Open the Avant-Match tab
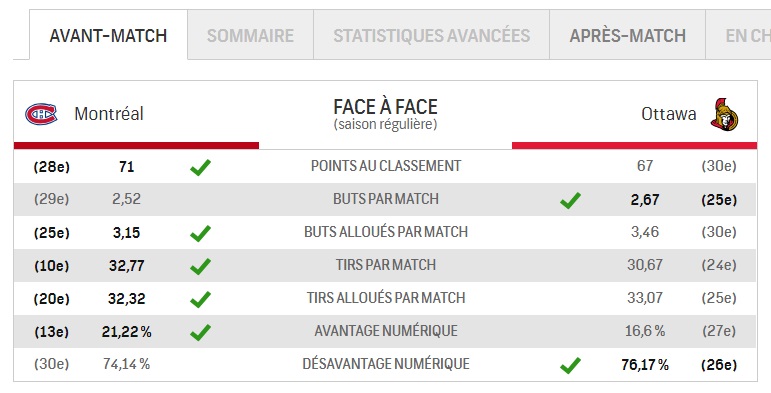Viewport: 771px width, 393px height. [x=108, y=35]
